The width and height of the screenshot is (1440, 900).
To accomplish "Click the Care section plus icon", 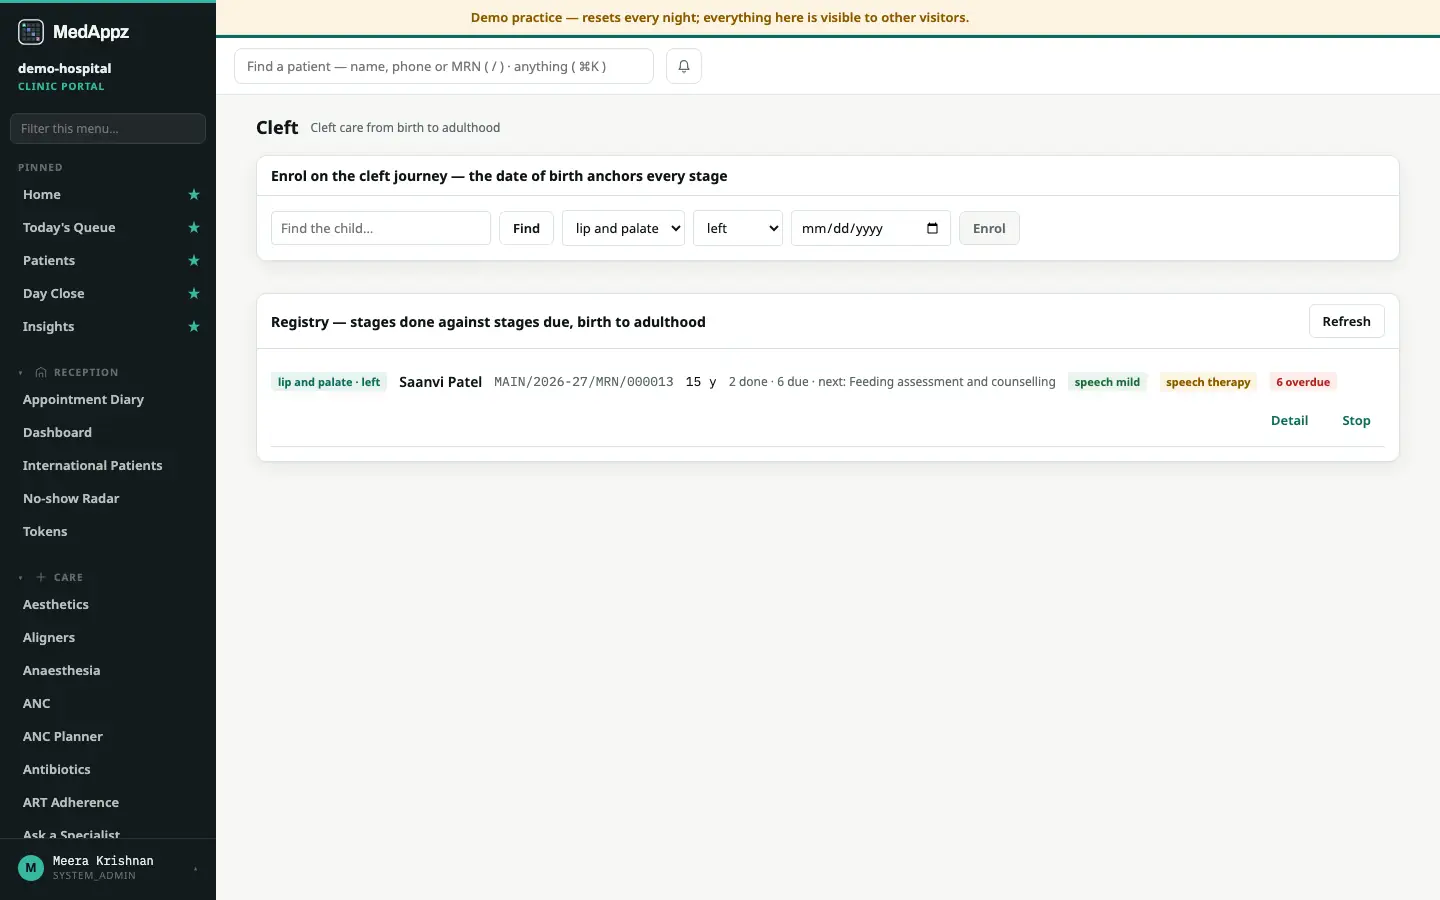I will pos(41,578).
